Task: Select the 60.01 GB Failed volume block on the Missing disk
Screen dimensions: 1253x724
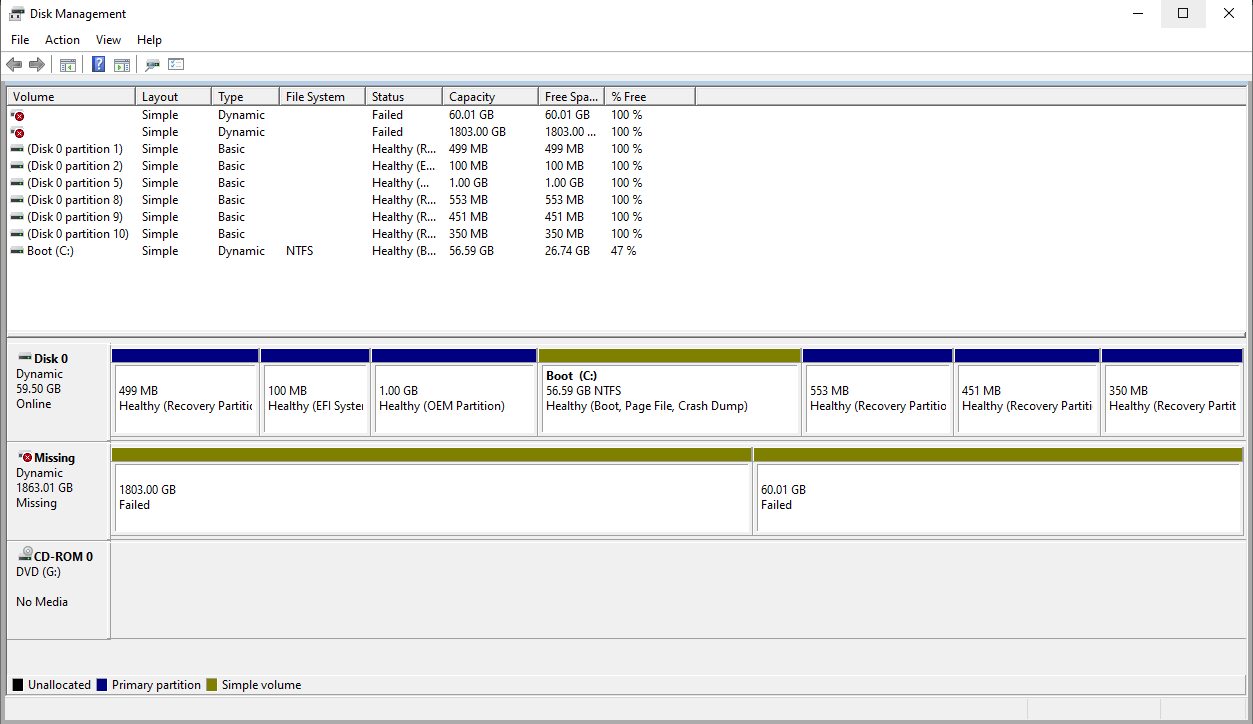Action: 999,490
